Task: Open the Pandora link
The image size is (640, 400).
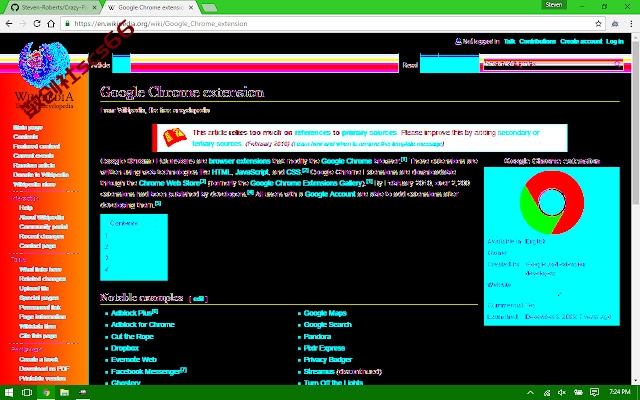Action: 317,336
